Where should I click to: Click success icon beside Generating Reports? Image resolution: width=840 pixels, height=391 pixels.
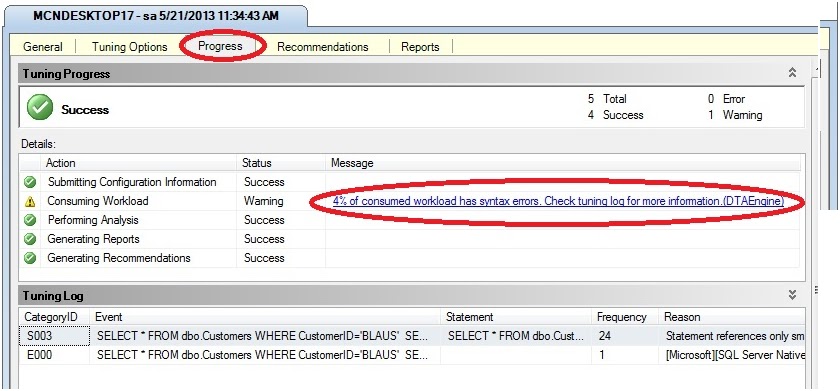30,239
